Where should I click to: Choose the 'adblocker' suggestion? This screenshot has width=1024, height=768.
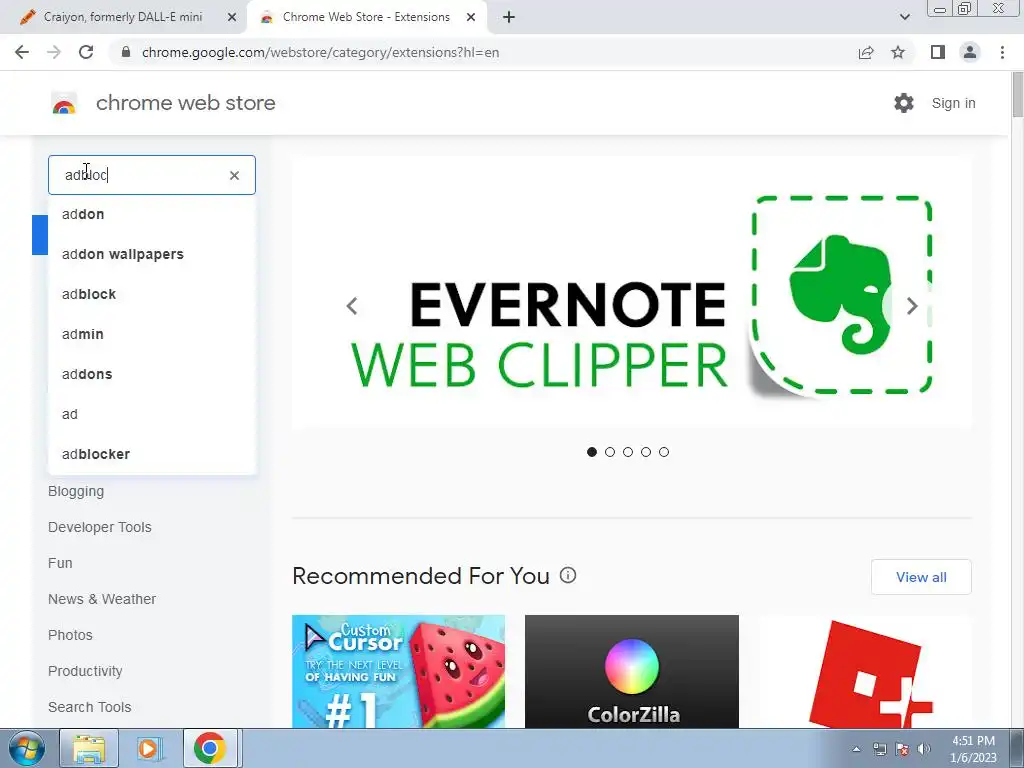click(x=152, y=454)
